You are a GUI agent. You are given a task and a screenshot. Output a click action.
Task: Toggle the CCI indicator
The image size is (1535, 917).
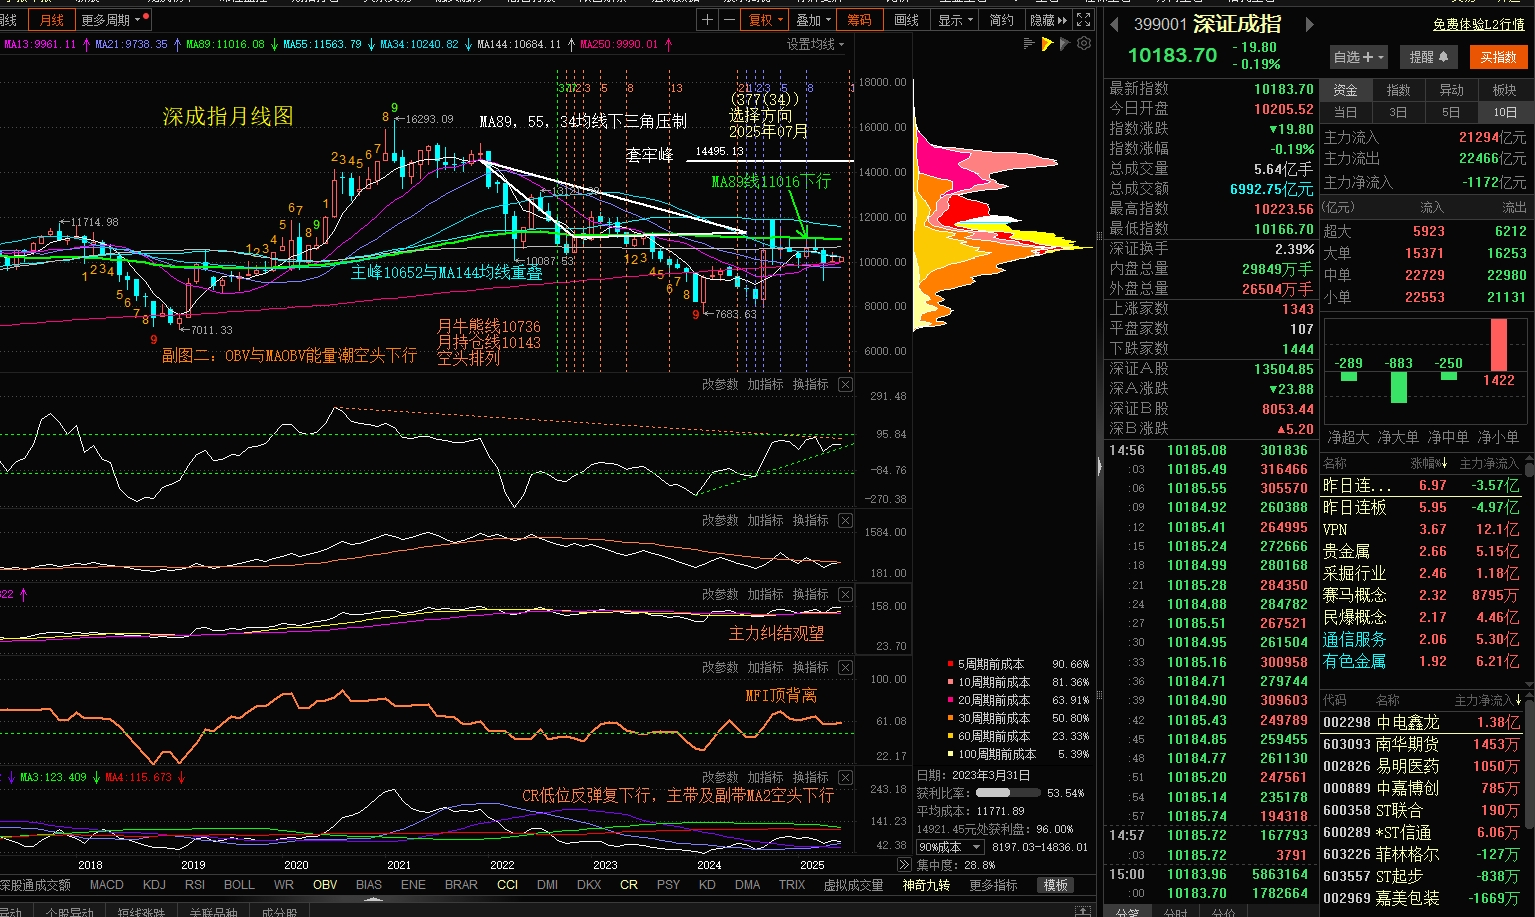click(507, 885)
